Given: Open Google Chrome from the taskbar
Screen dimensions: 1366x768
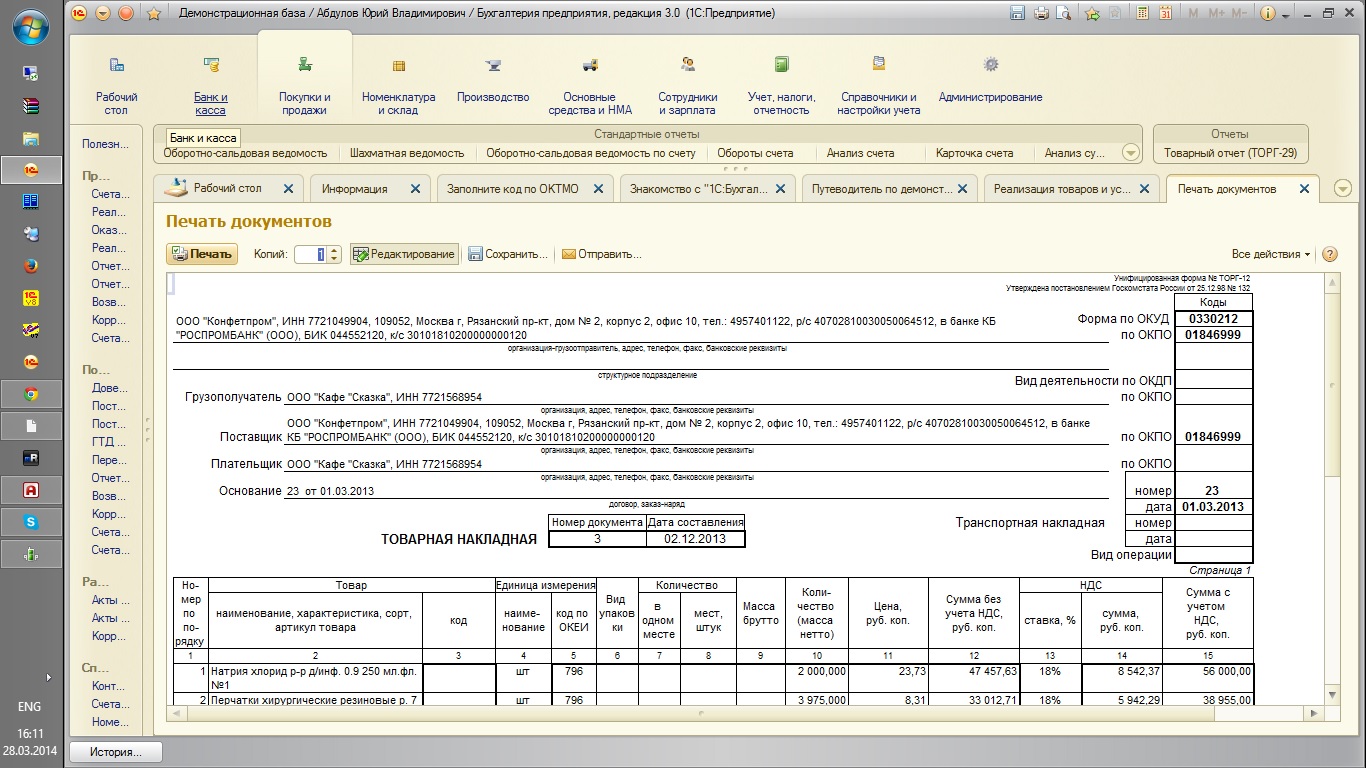Looking at the screenshot, I should click(x=31, y=393).
